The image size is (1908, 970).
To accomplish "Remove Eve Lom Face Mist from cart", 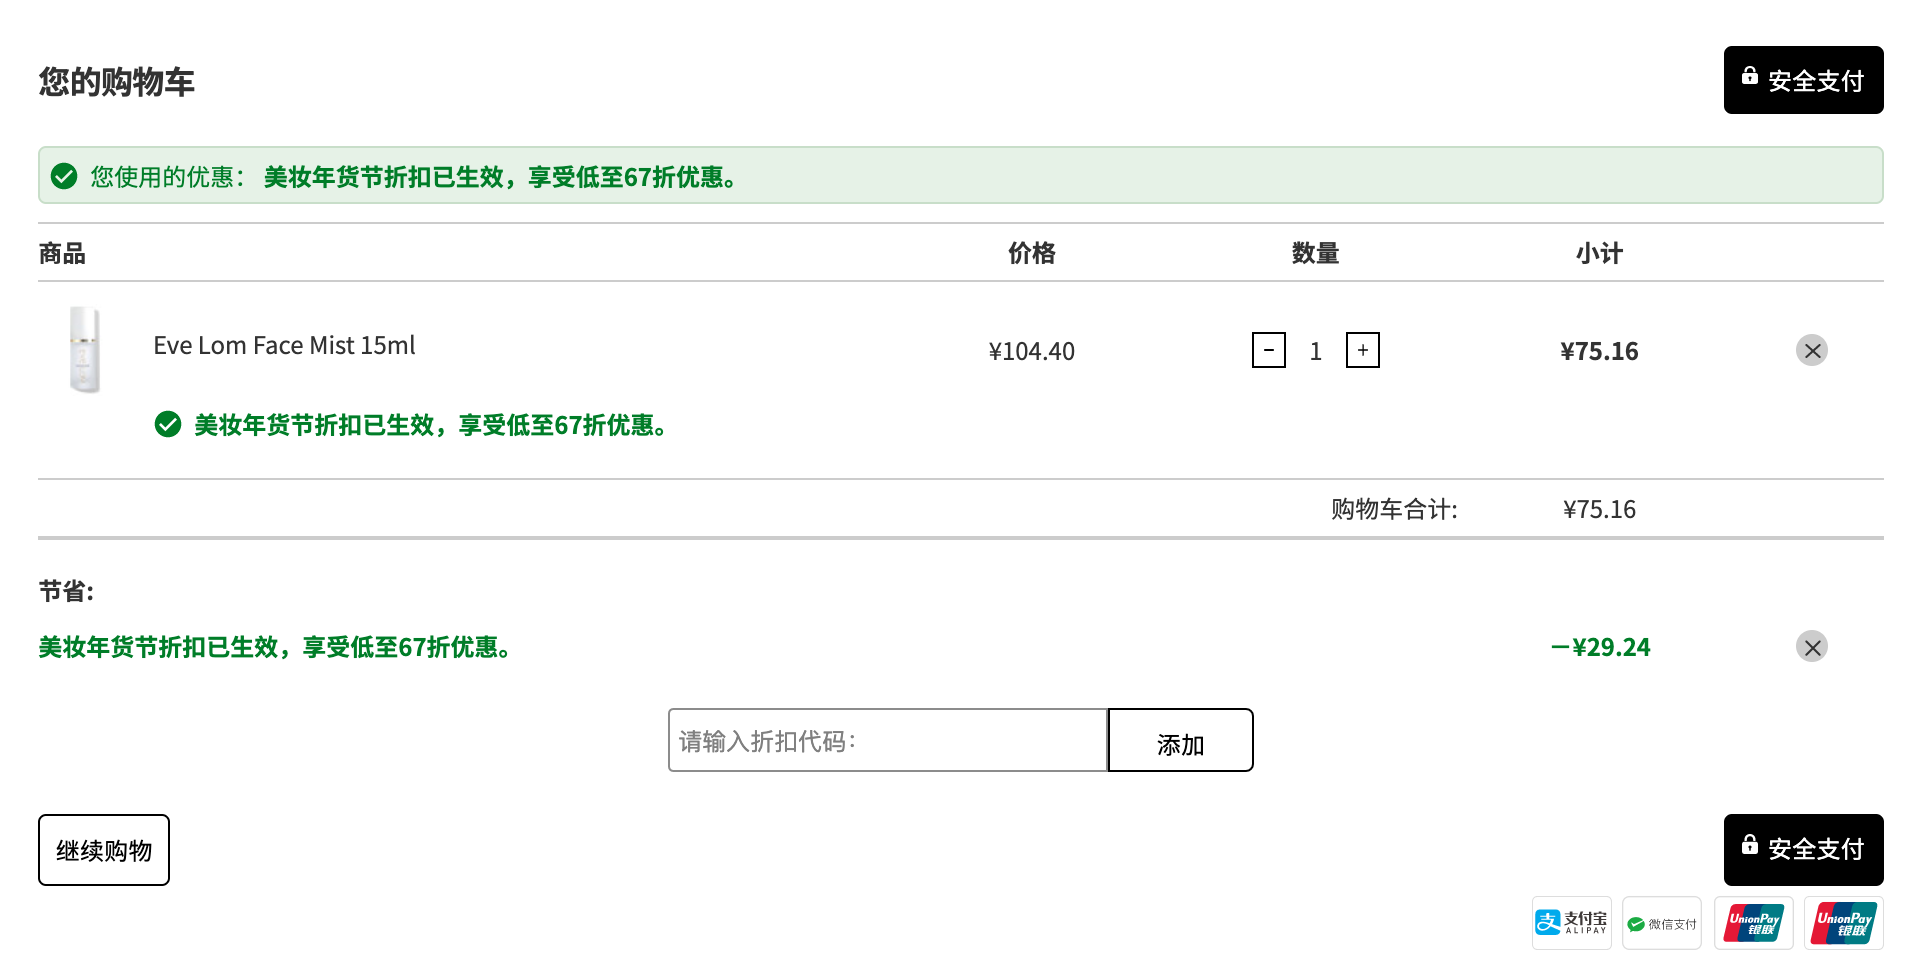I will [1812, 350].
